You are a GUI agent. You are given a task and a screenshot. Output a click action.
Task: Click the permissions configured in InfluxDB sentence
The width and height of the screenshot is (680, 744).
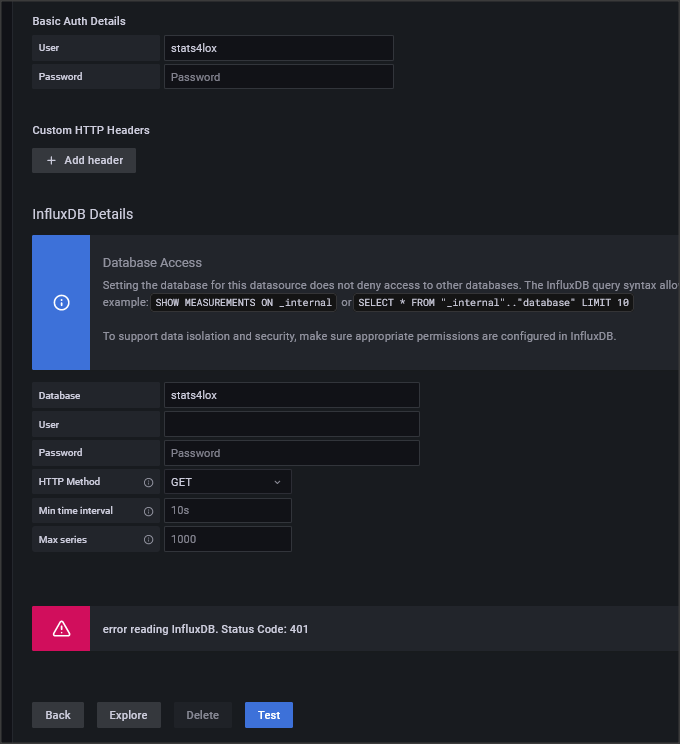click(x=359, y=336)
